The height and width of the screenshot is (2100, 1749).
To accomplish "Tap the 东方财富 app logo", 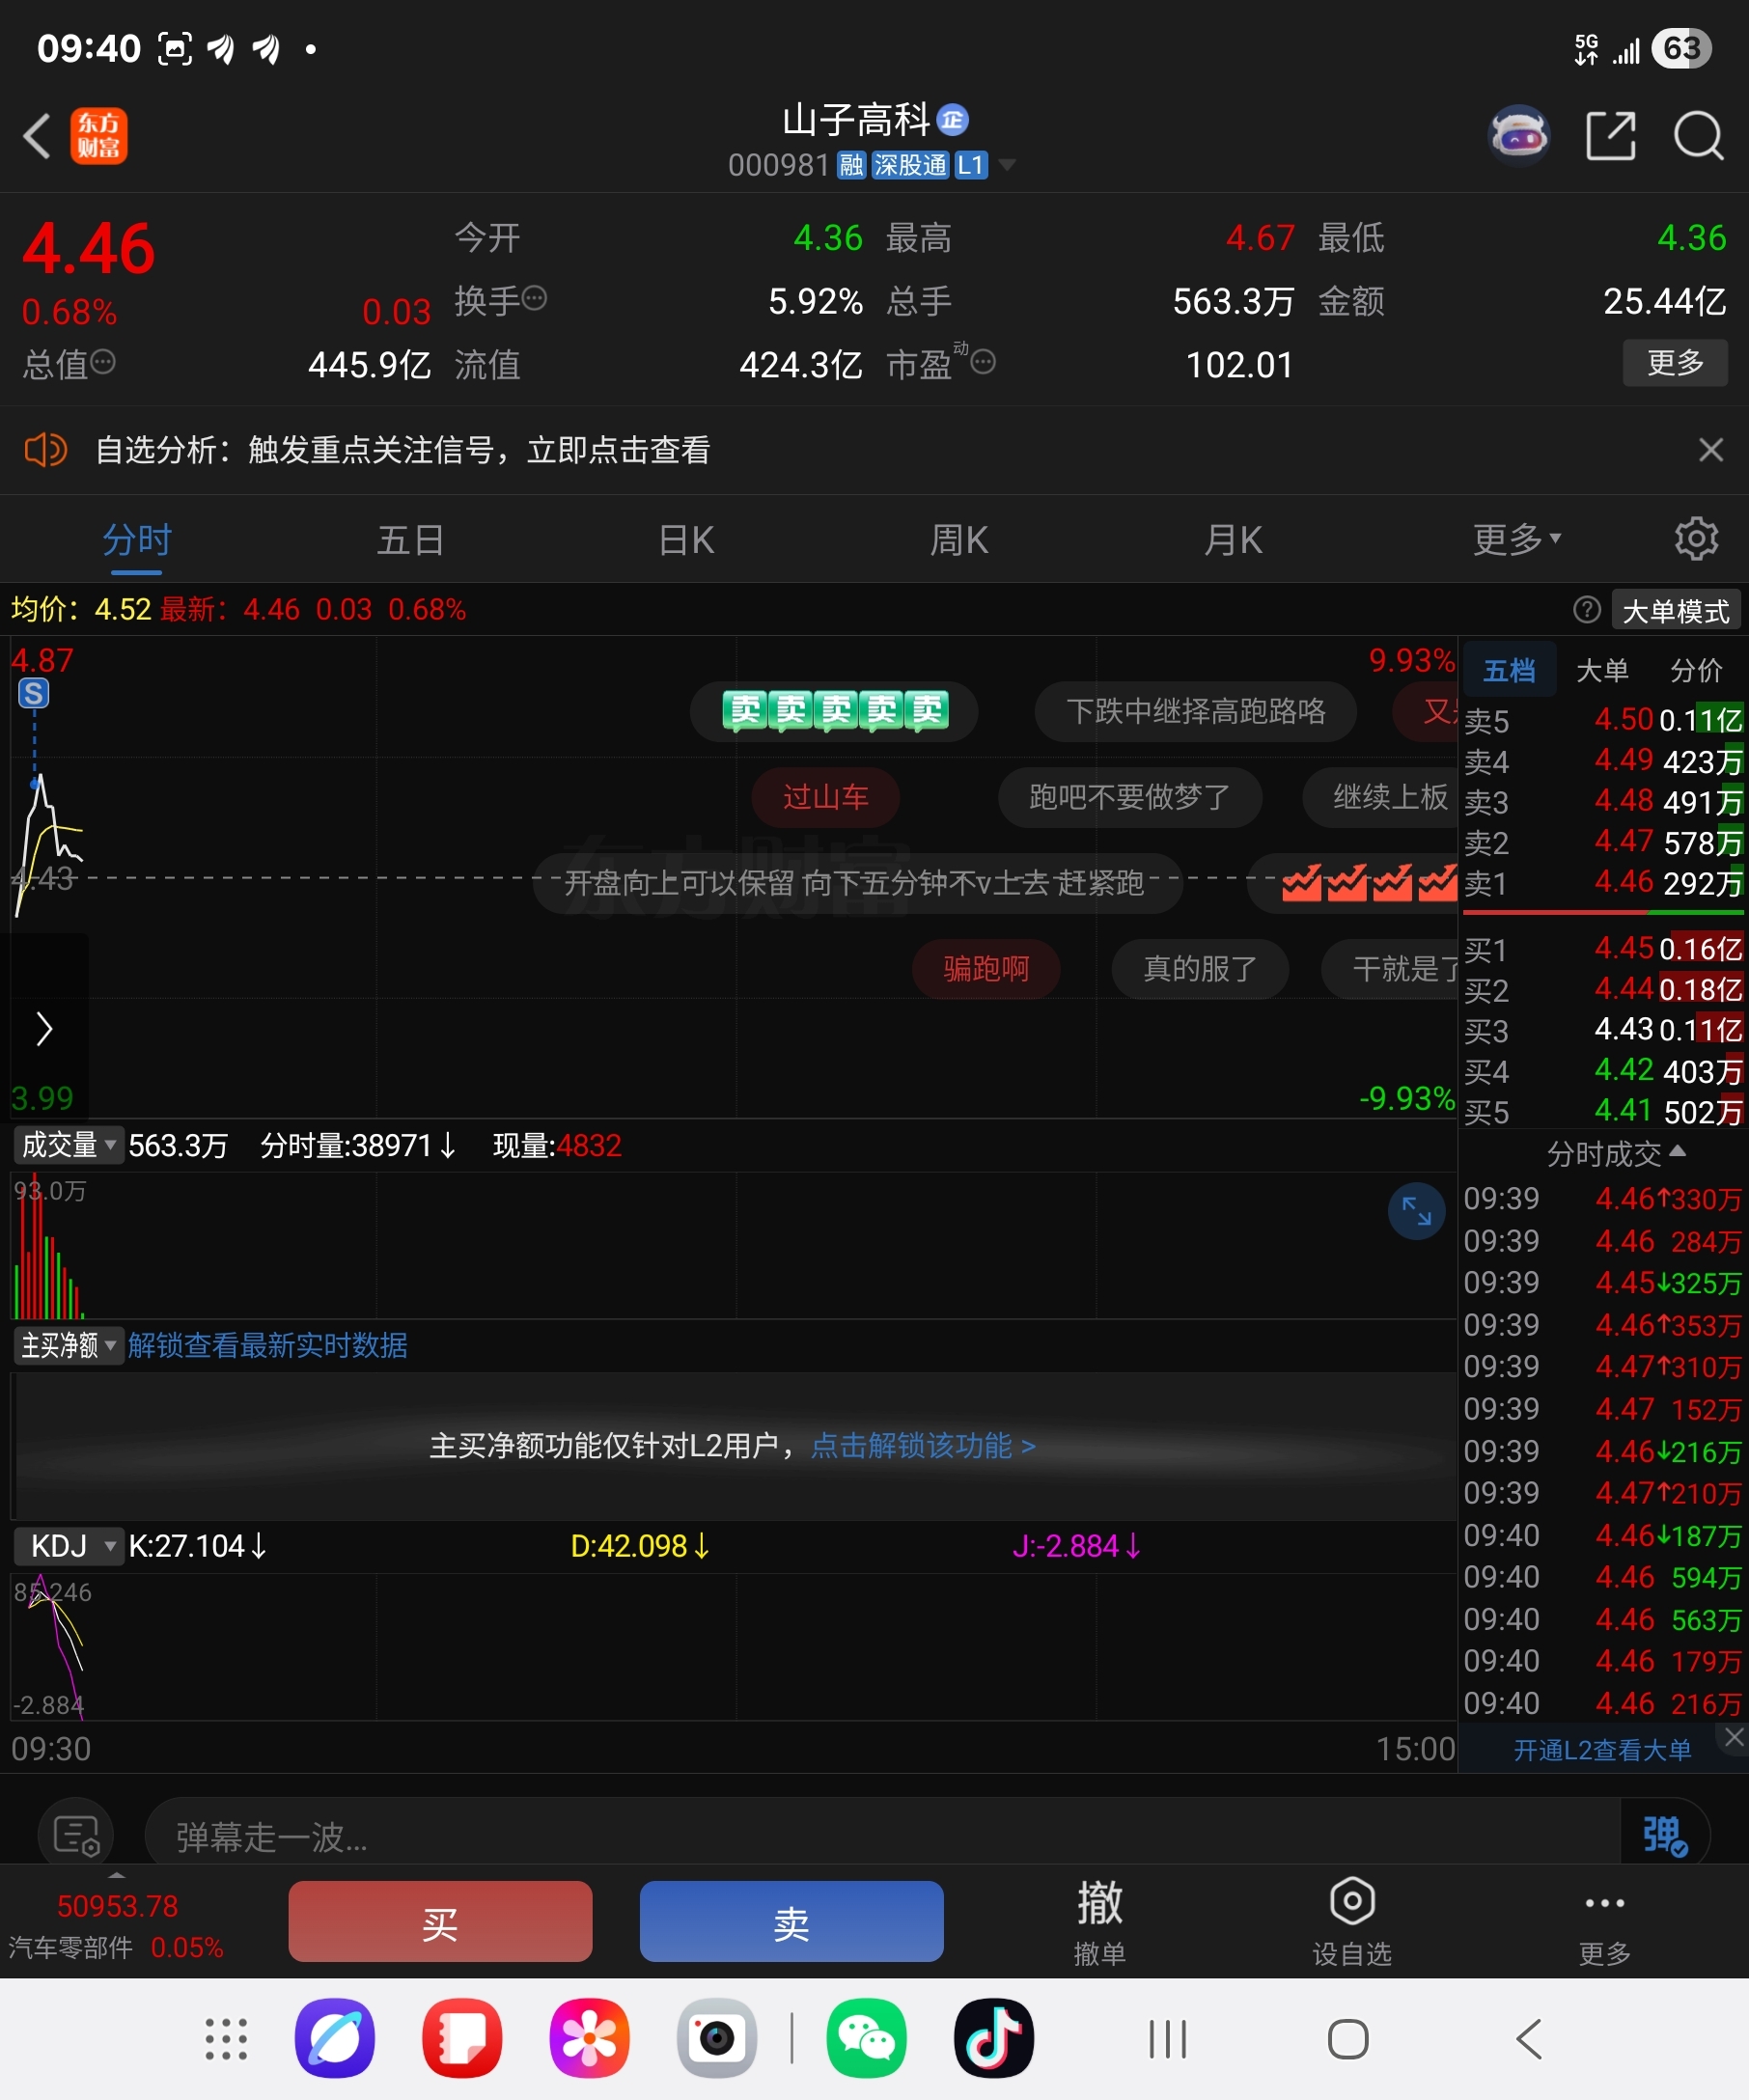I will (99, 136).
